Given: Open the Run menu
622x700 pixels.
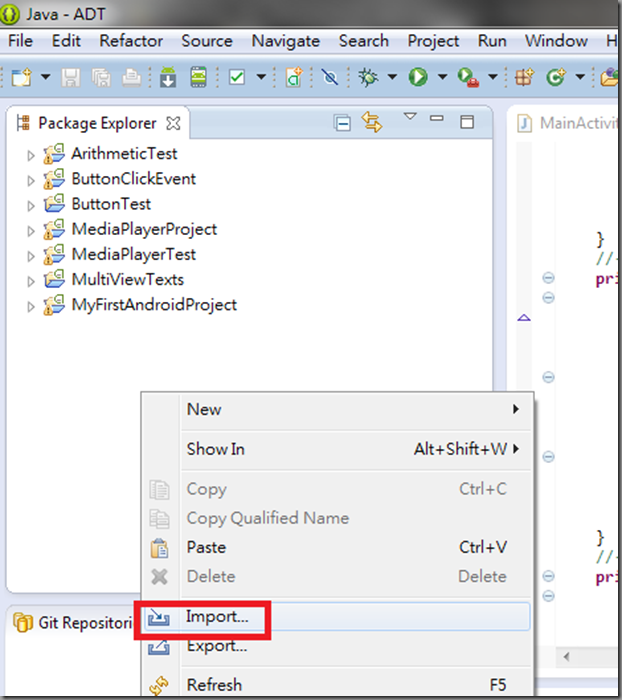Looking at the screenshot, I should coord(492,41).
